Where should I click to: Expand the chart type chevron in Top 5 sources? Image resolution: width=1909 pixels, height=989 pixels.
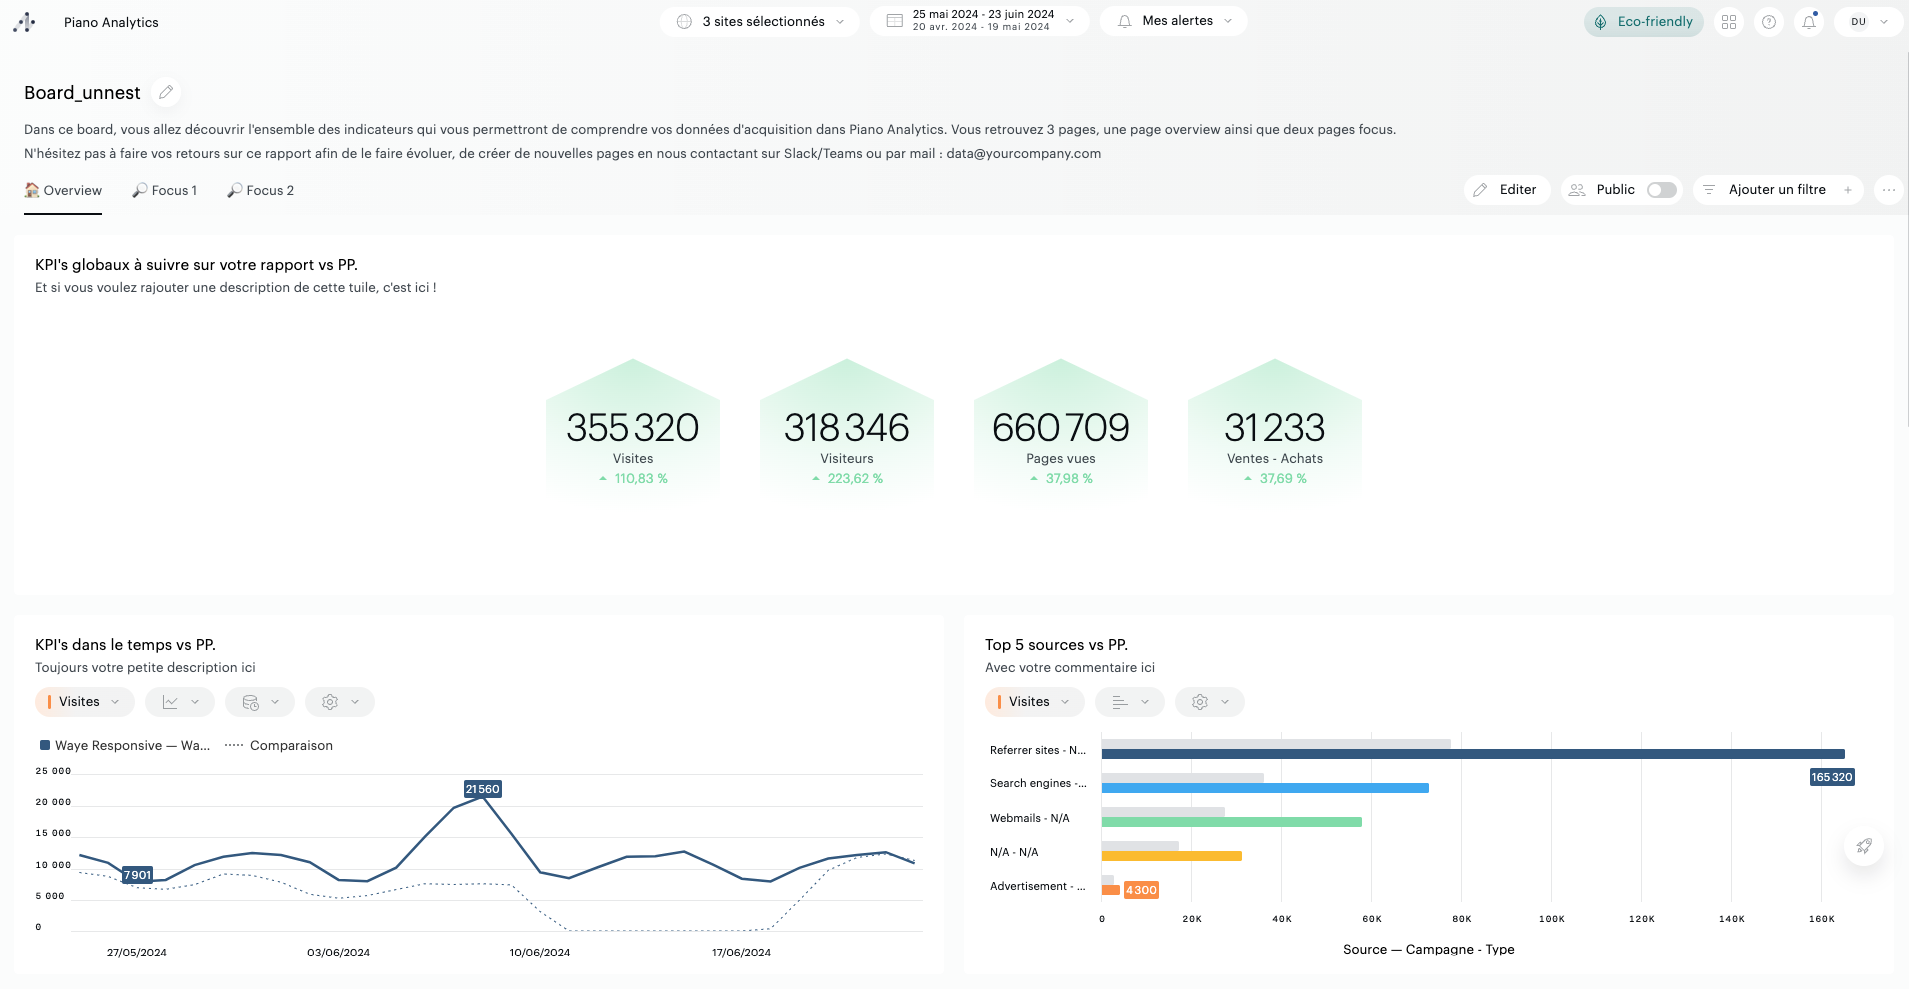pos(1145,702)
